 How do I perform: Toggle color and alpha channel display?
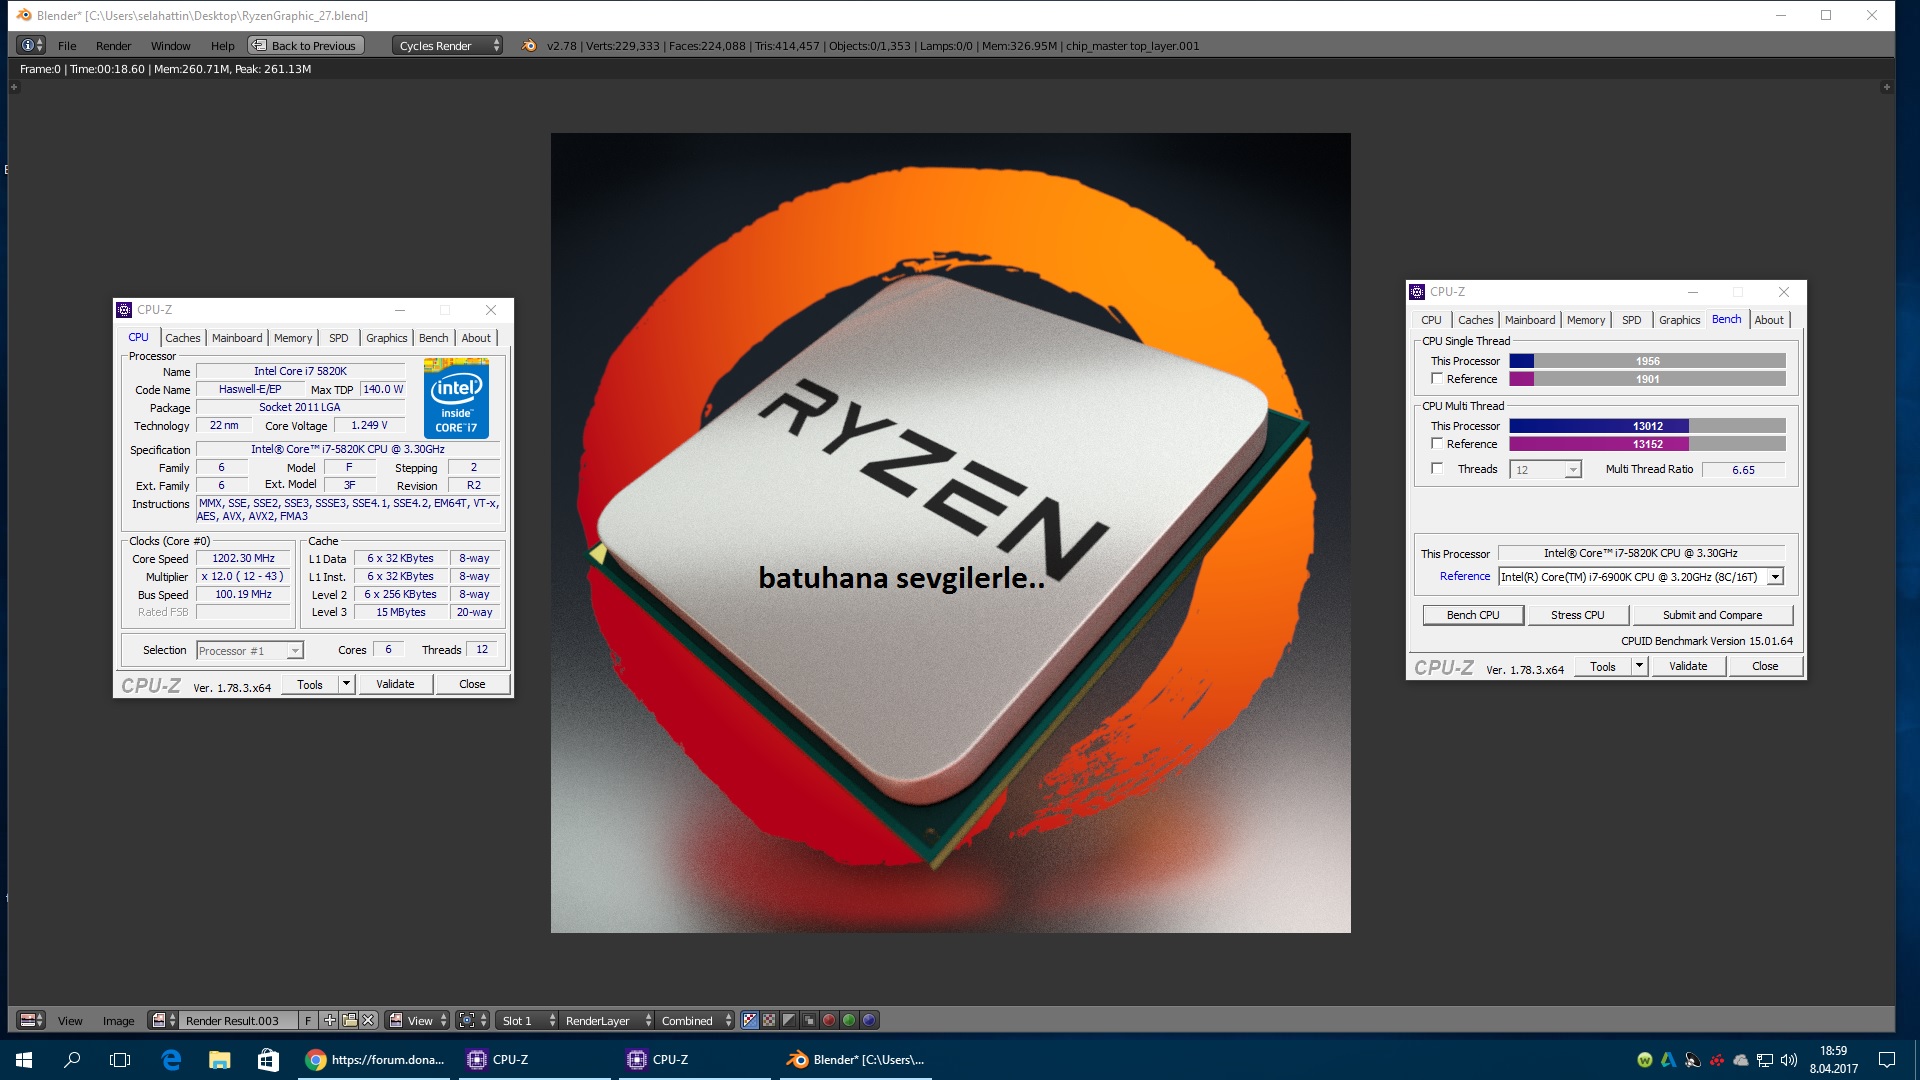(750, 1020)
